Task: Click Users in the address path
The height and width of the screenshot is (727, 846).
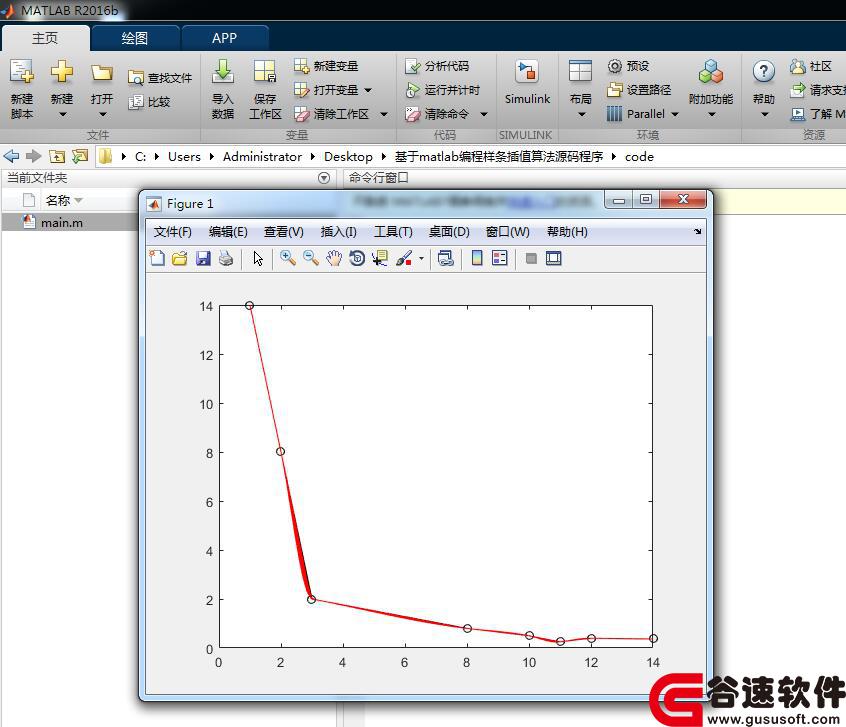Action: pyautogui.click(x=184, y=157)
